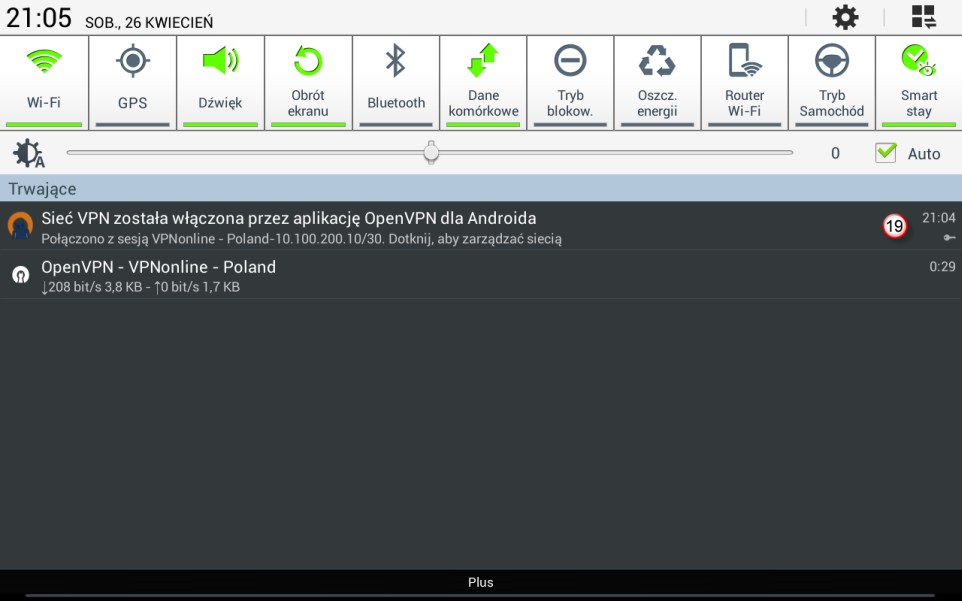
Task: Tap the VPN traffic stats line 208 bit/s
Action: click(140, 287)
